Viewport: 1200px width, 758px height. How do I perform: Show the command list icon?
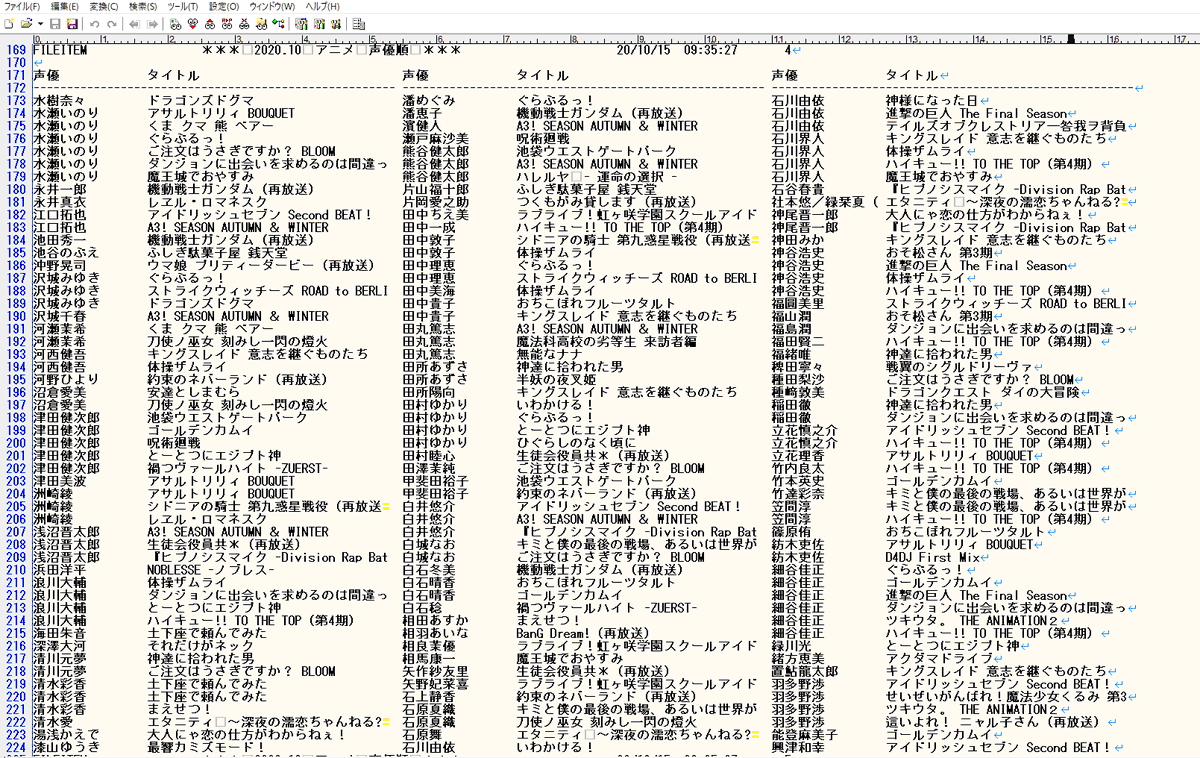coord(359,23)
